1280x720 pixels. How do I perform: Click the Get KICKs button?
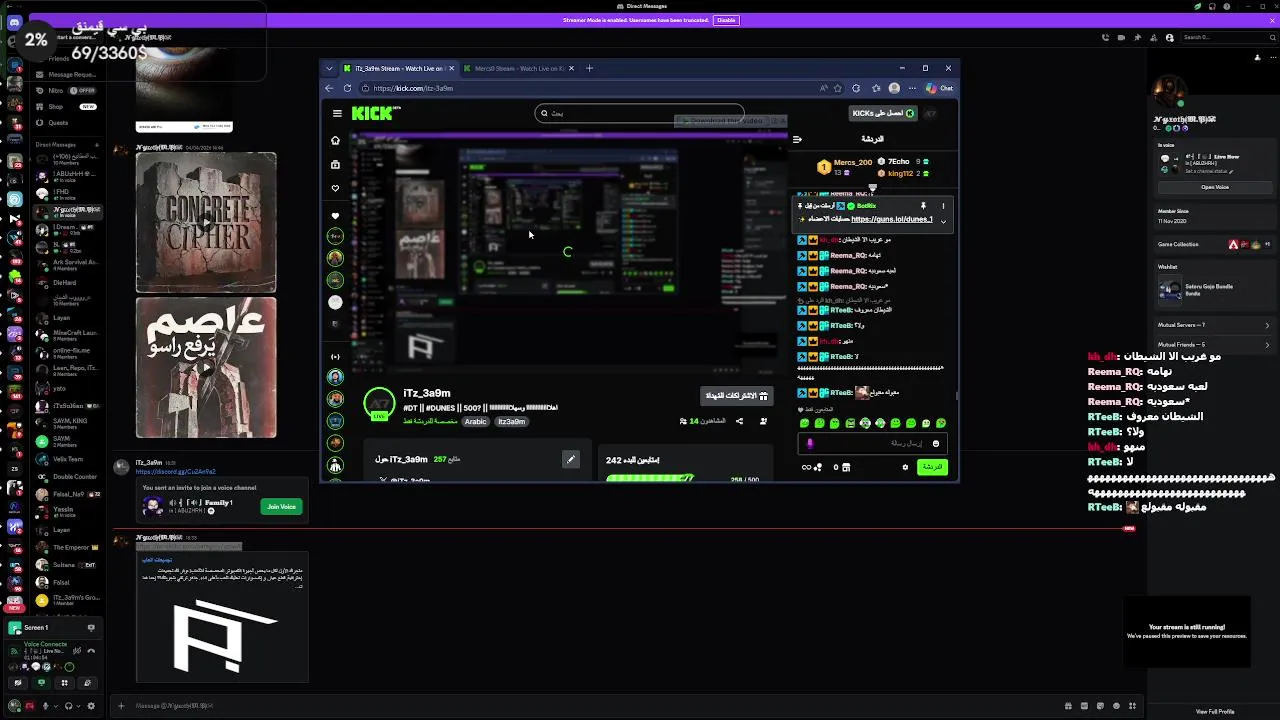[x=883, y=113]
